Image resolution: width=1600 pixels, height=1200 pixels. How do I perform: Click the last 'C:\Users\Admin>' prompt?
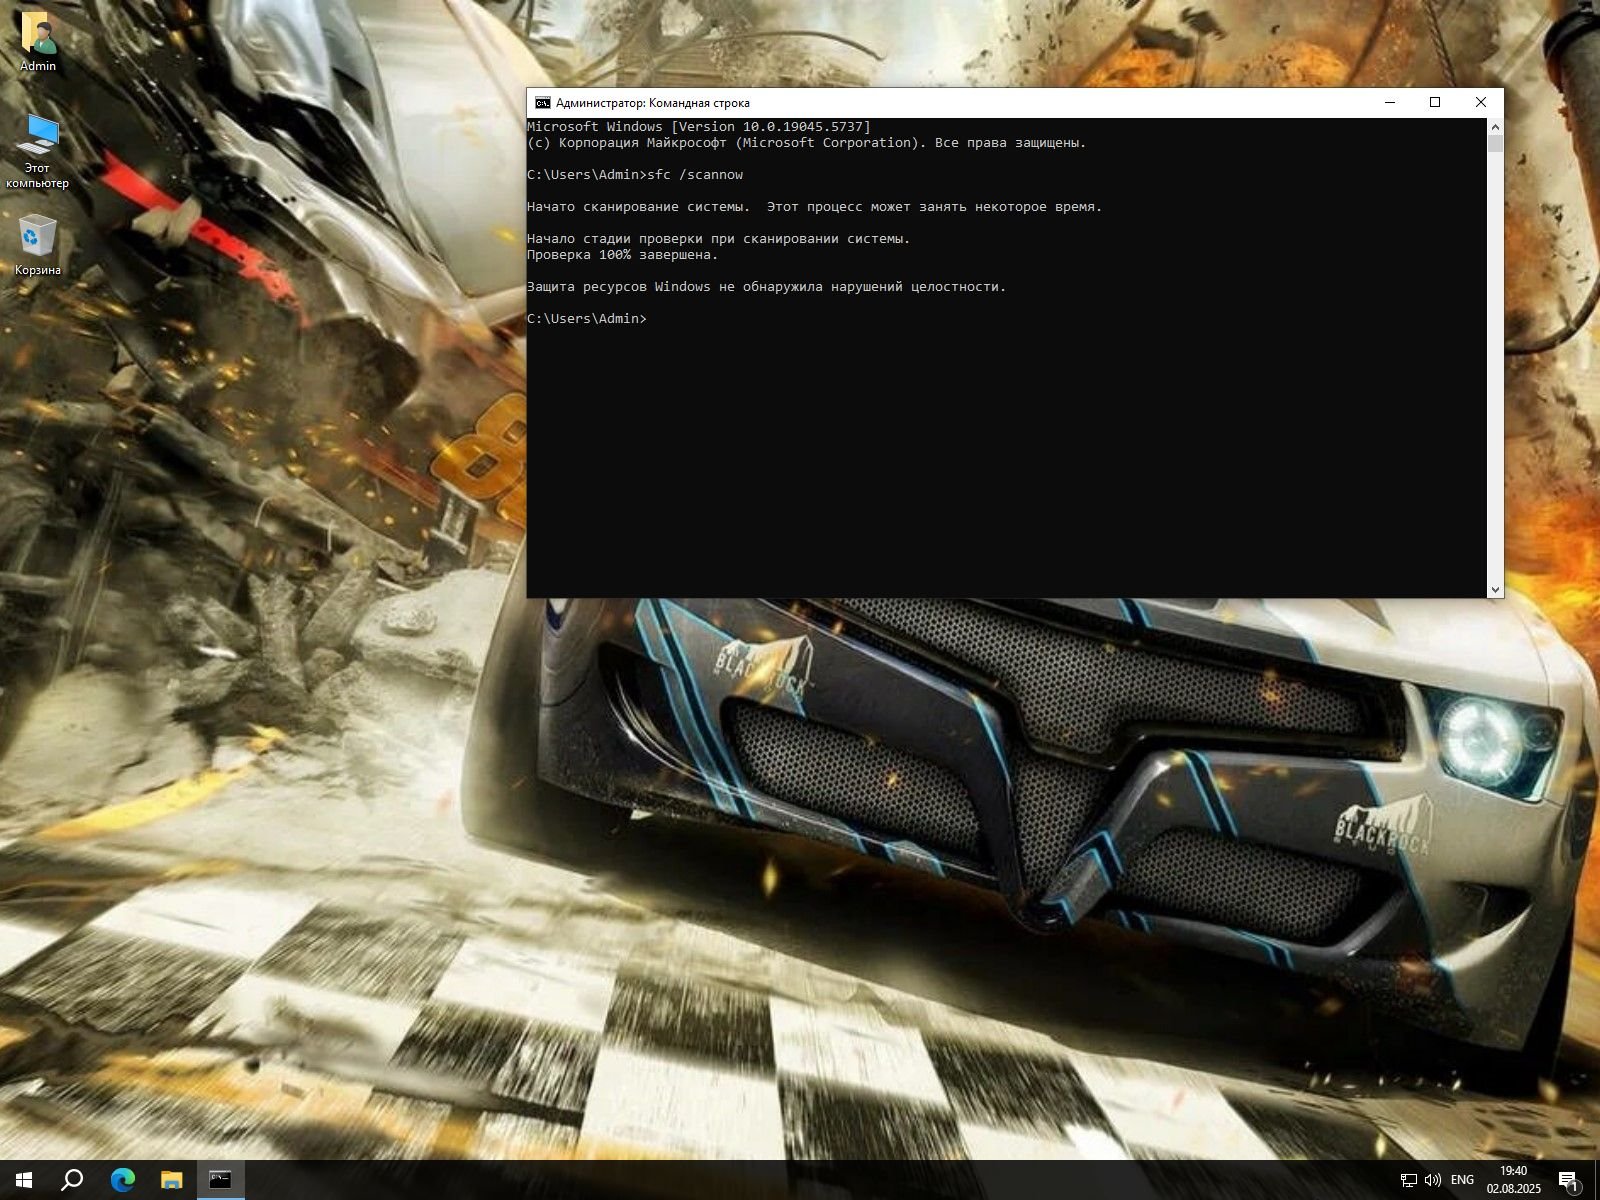[x=587, y=319]
